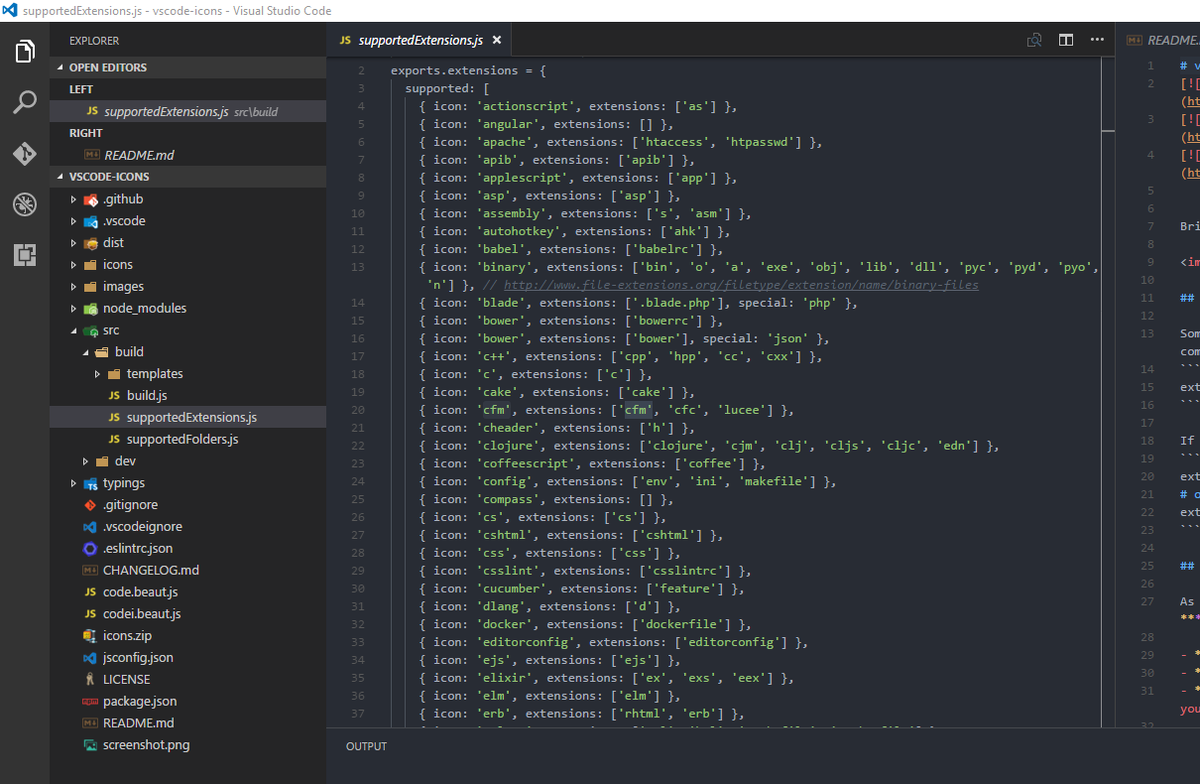
Task: Click the highlighted 'cfm' extension string
Action: click(637, 410)
